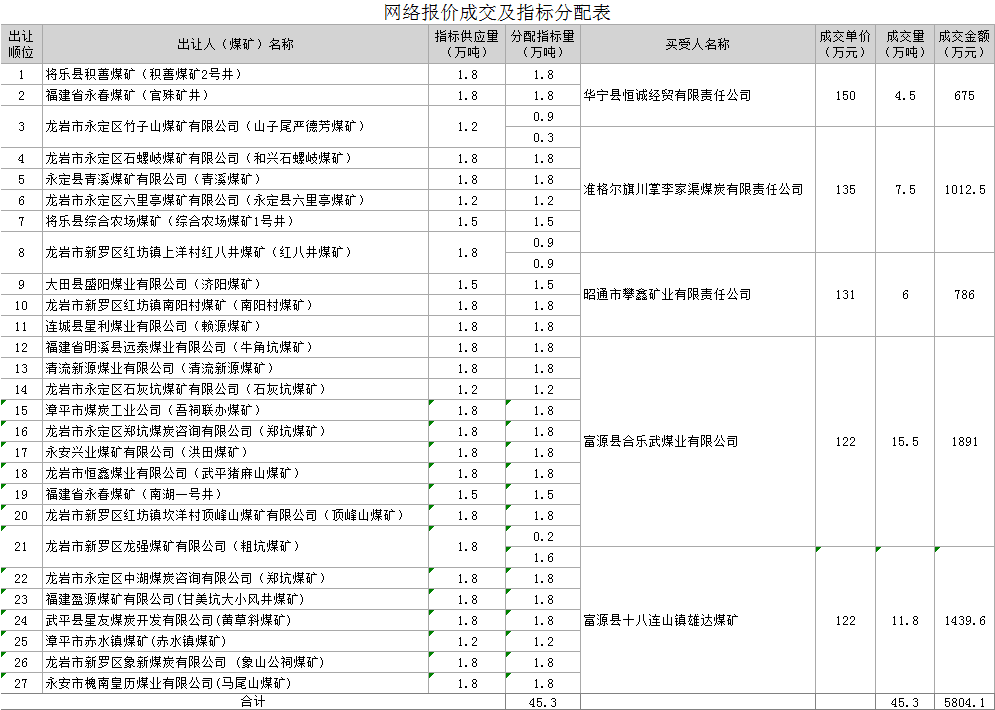Click the transaction amount cell 1012.5
995x710 pixels.
pyautogui.click(x=964, y=190)
